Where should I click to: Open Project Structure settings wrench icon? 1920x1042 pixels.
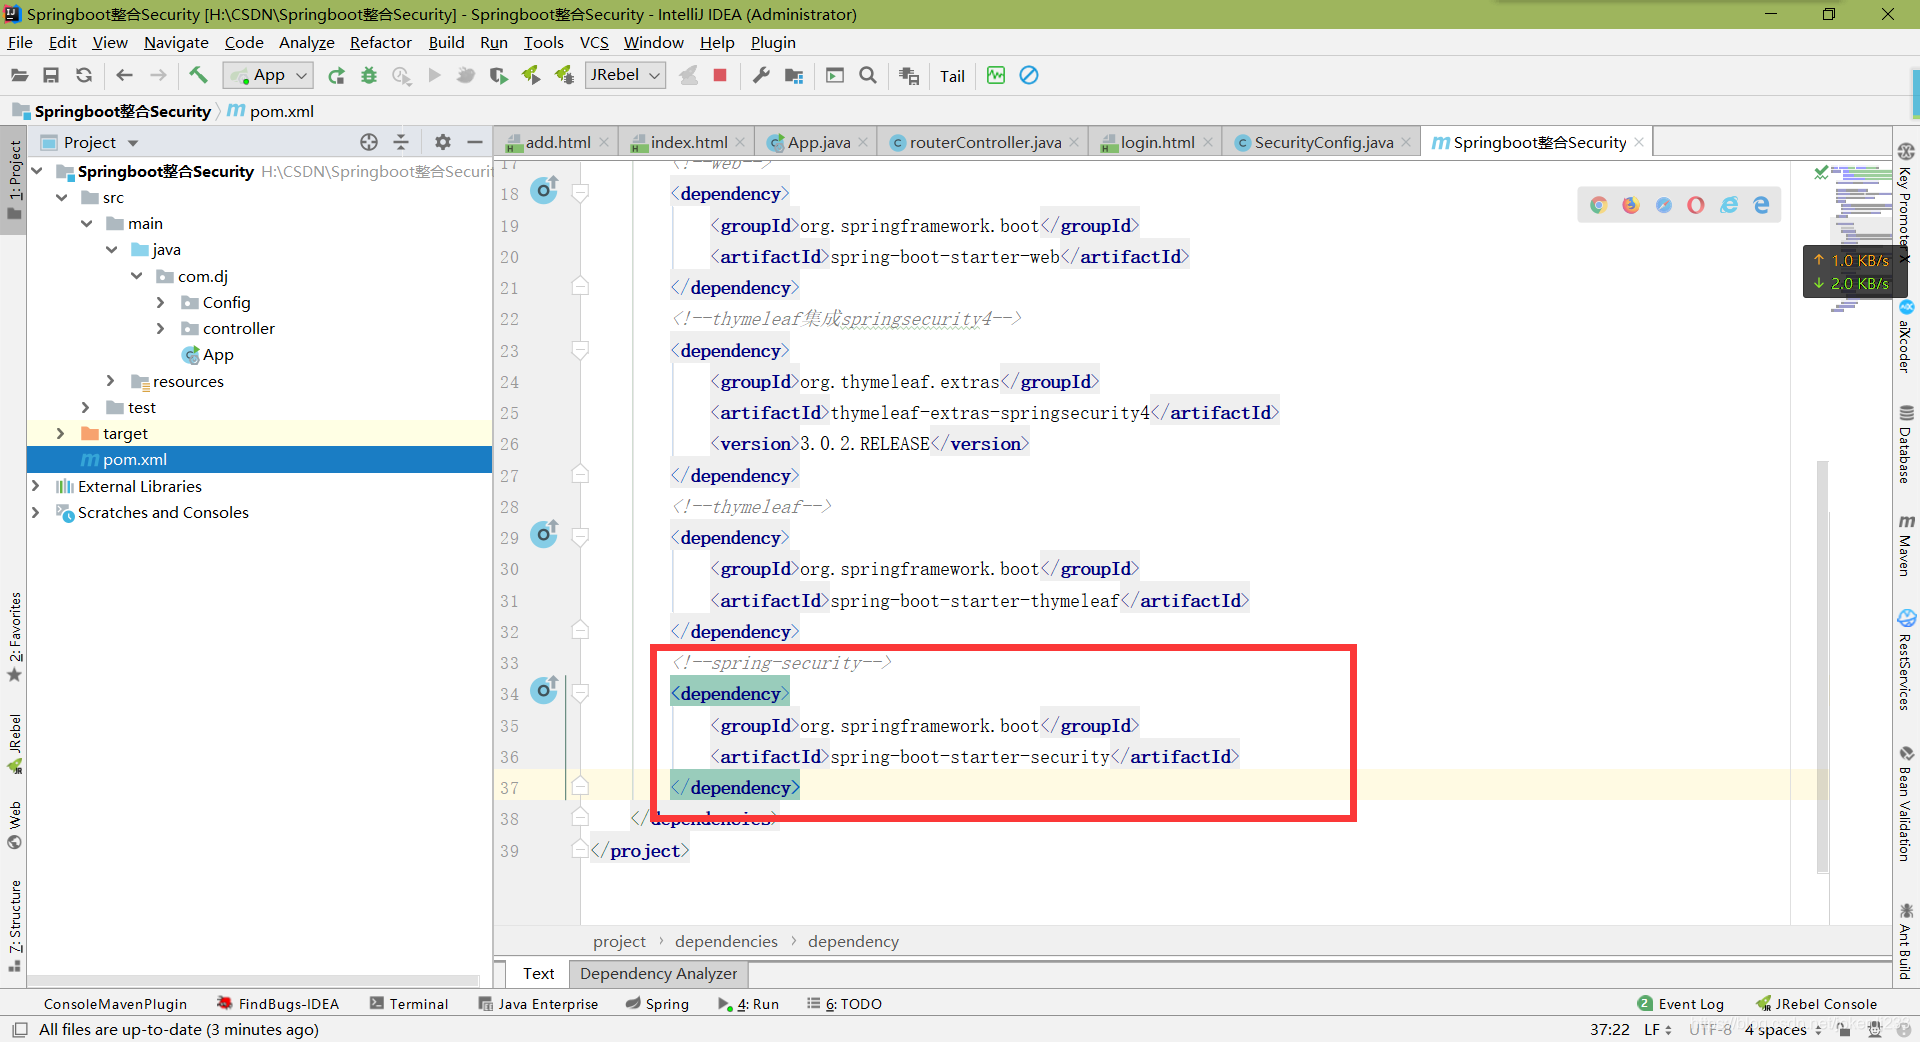pos(761,75)
